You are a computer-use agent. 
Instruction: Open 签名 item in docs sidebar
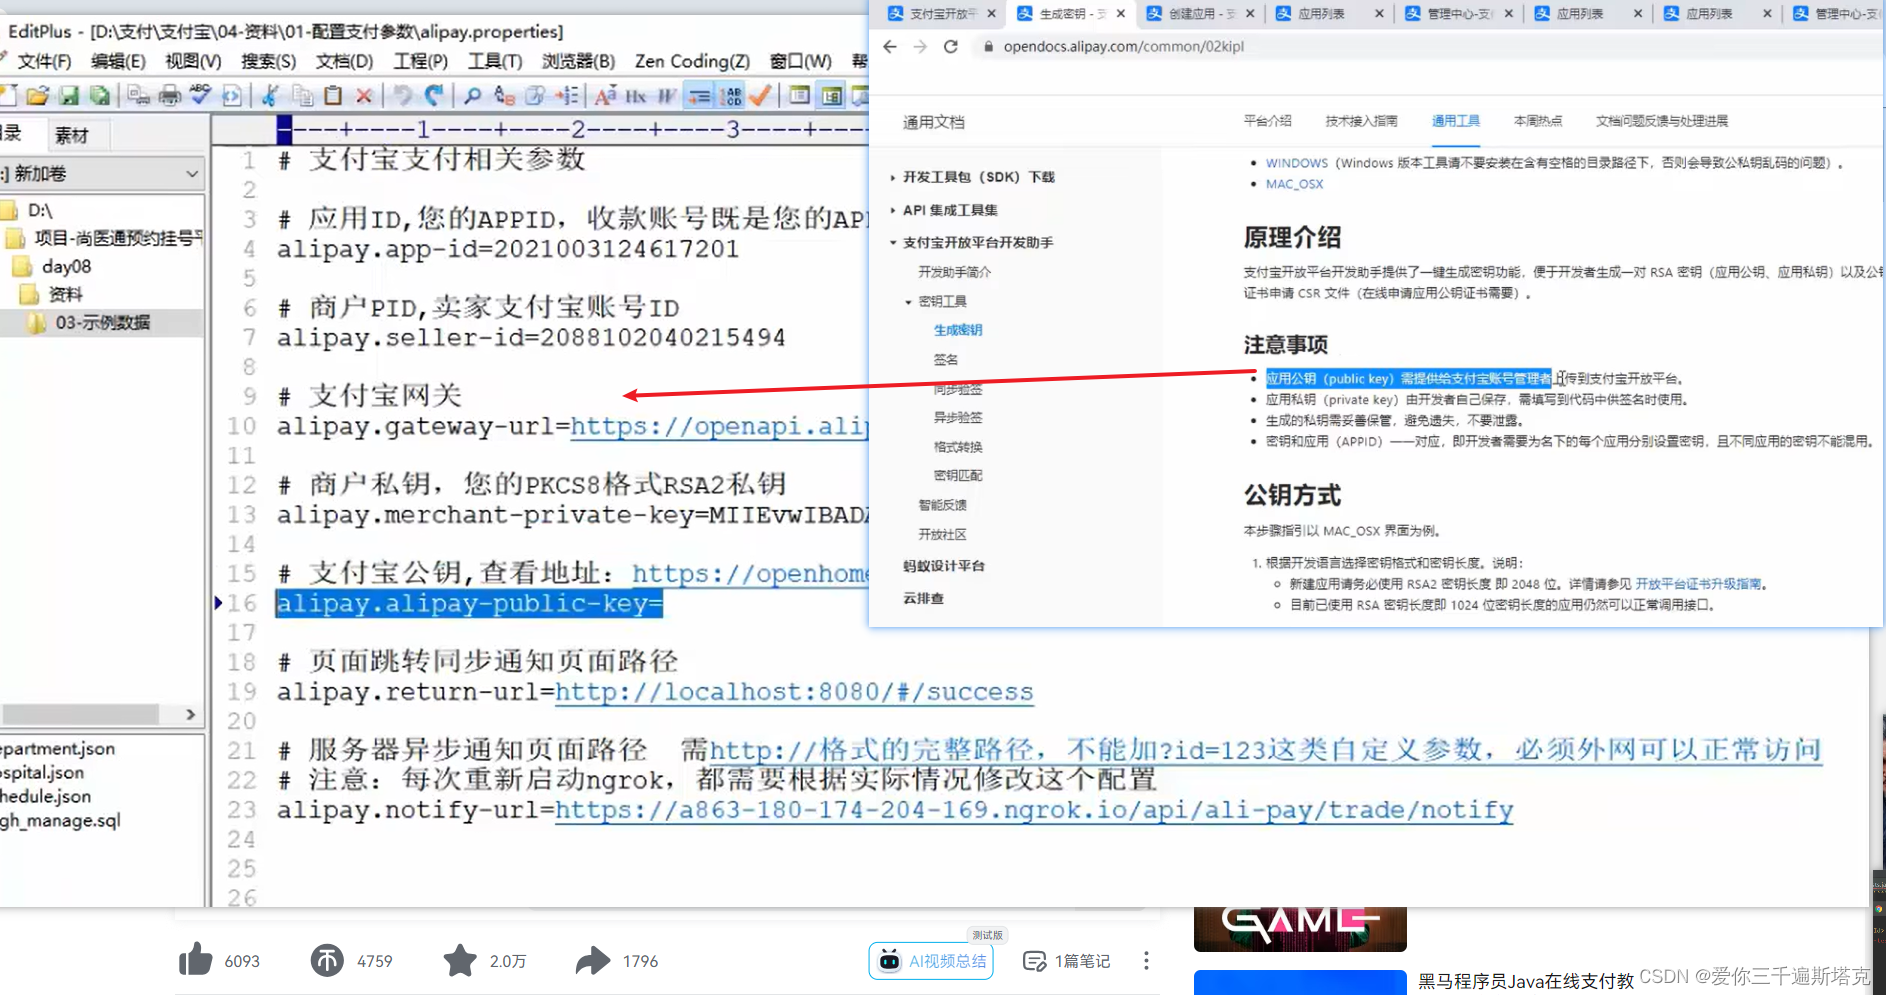coord(945,360)
